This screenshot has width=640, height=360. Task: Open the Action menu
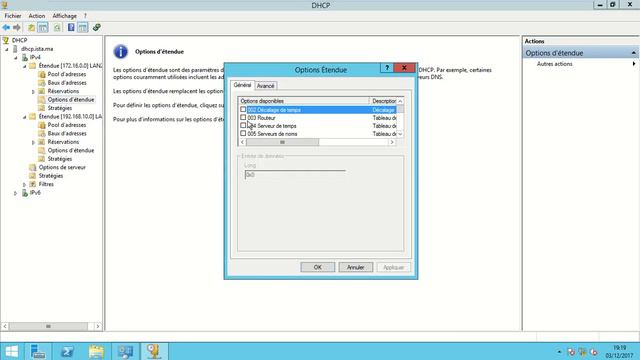(37, 16)
